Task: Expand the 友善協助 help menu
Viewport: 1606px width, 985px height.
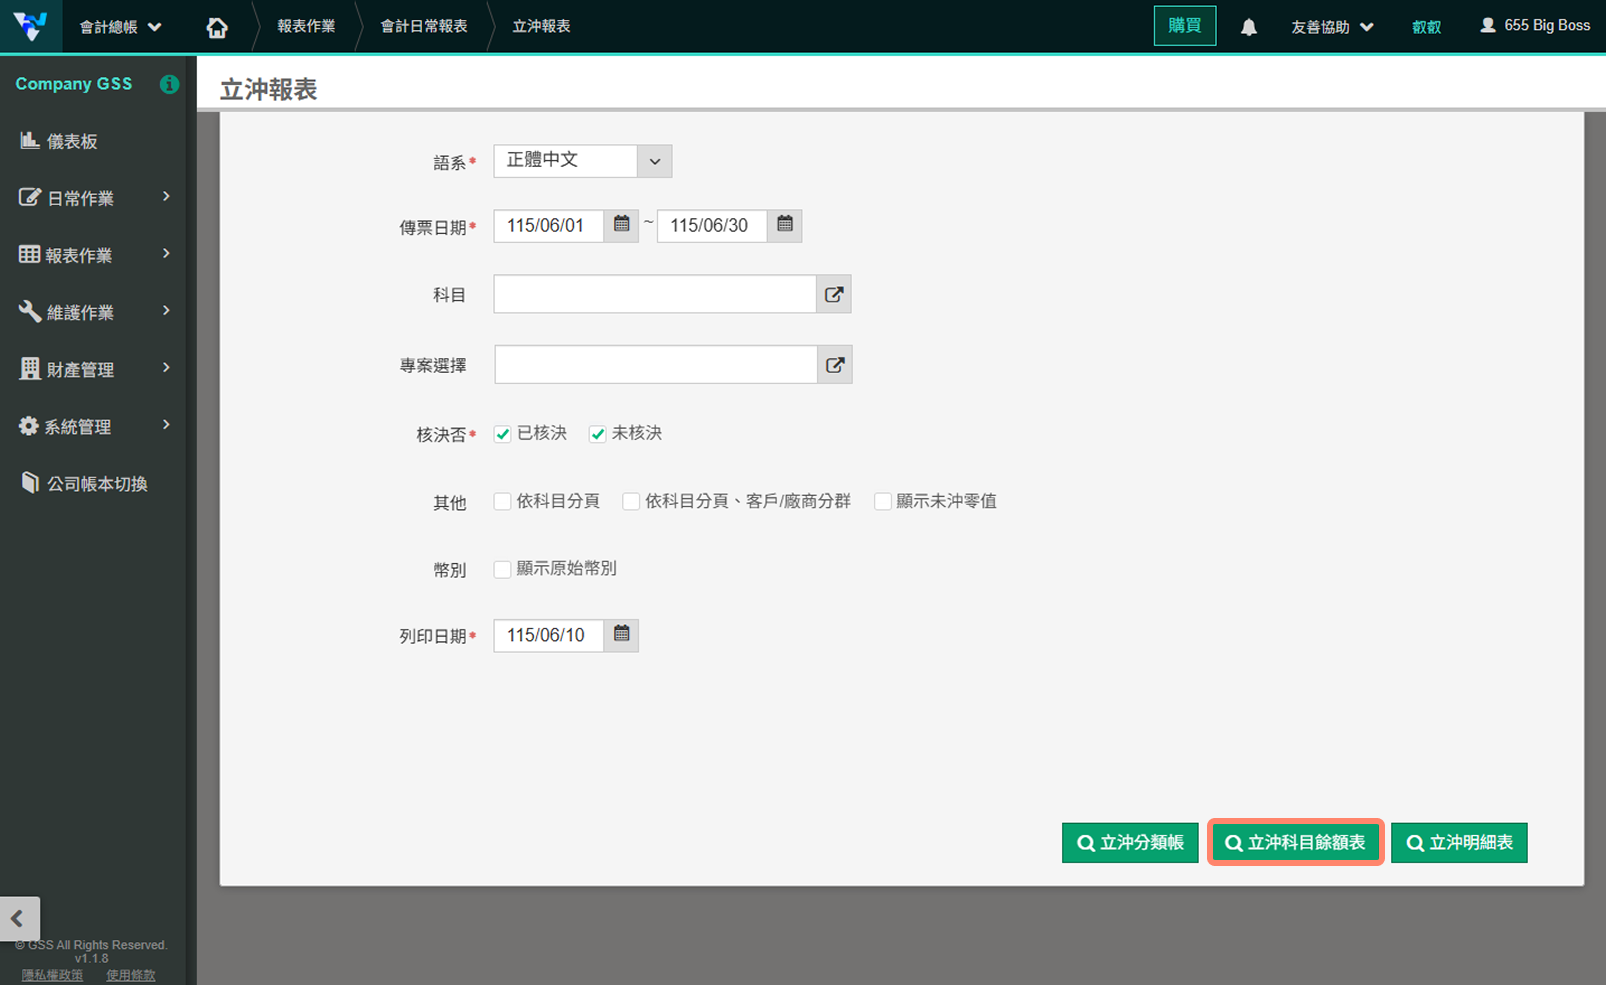Action: pyautogui.click(x=1332, y=27)
